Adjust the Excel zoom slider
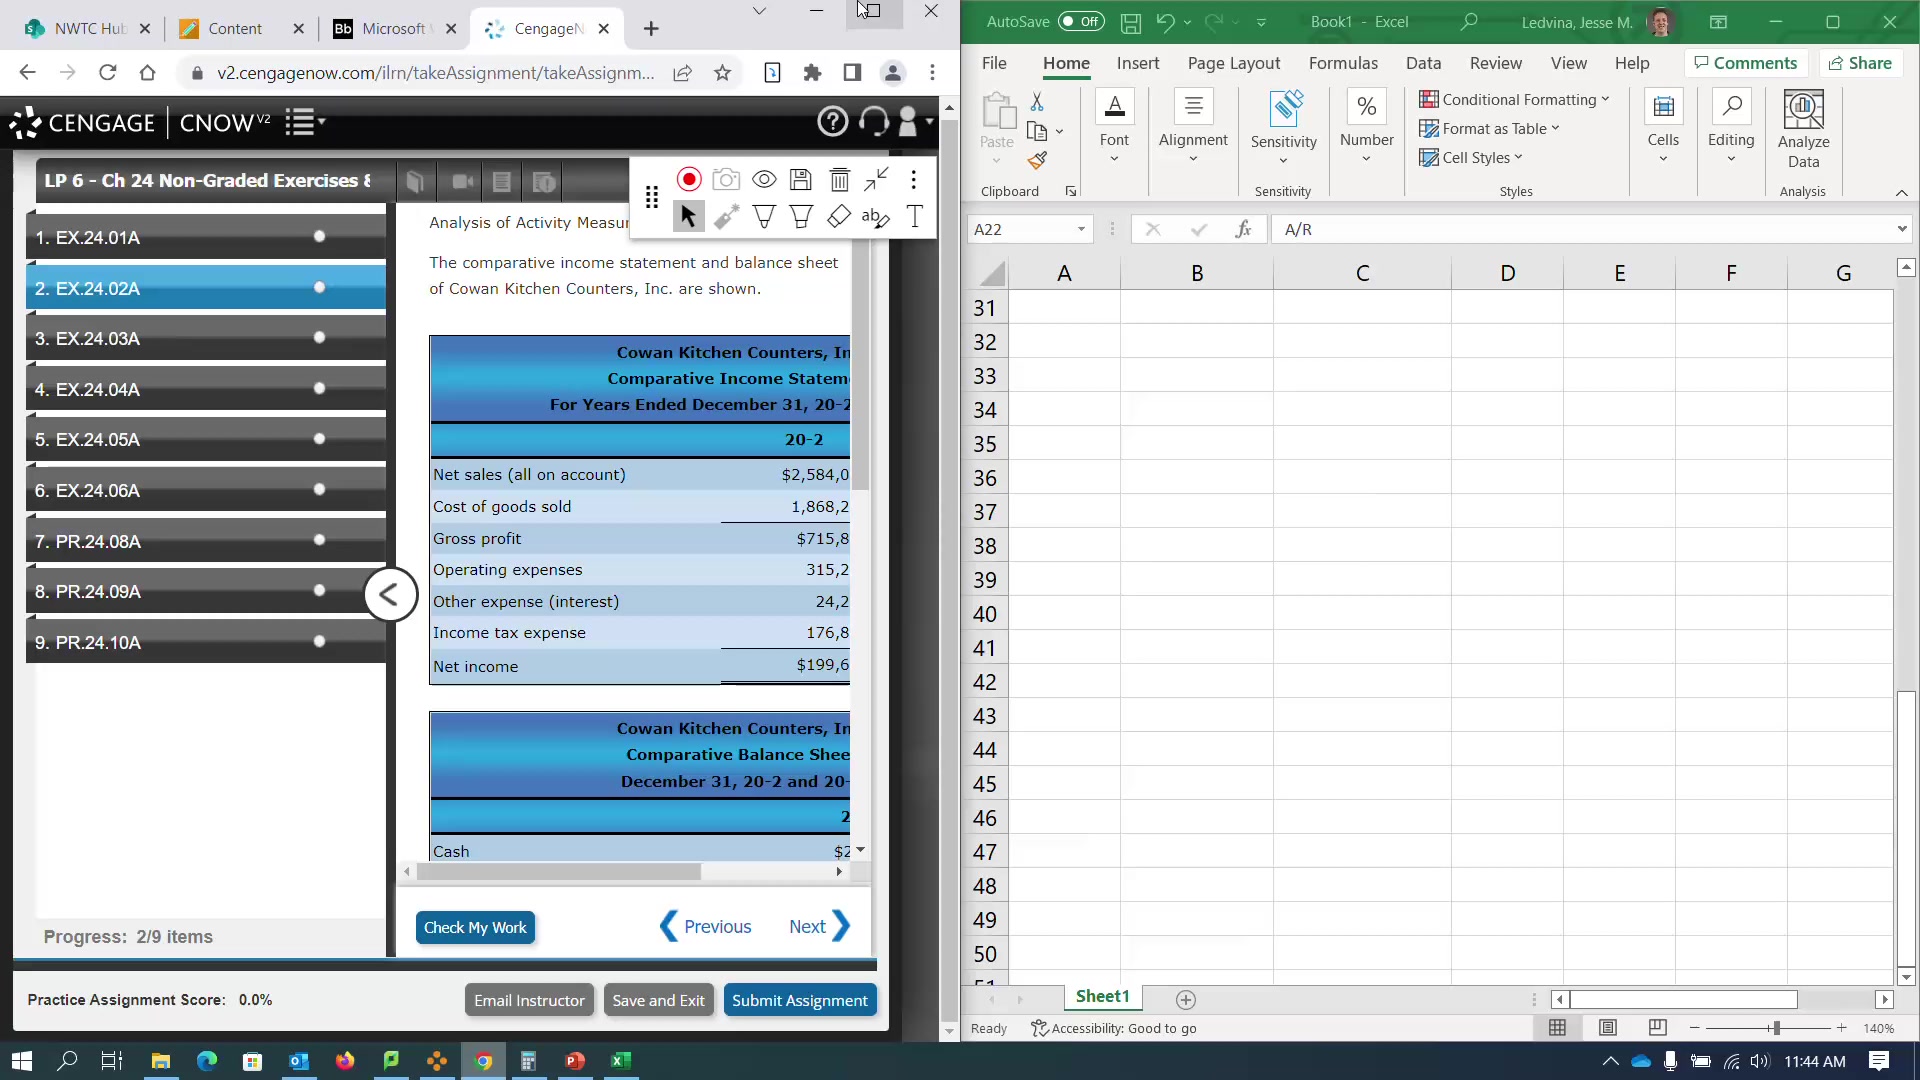 [1776, 1028]
